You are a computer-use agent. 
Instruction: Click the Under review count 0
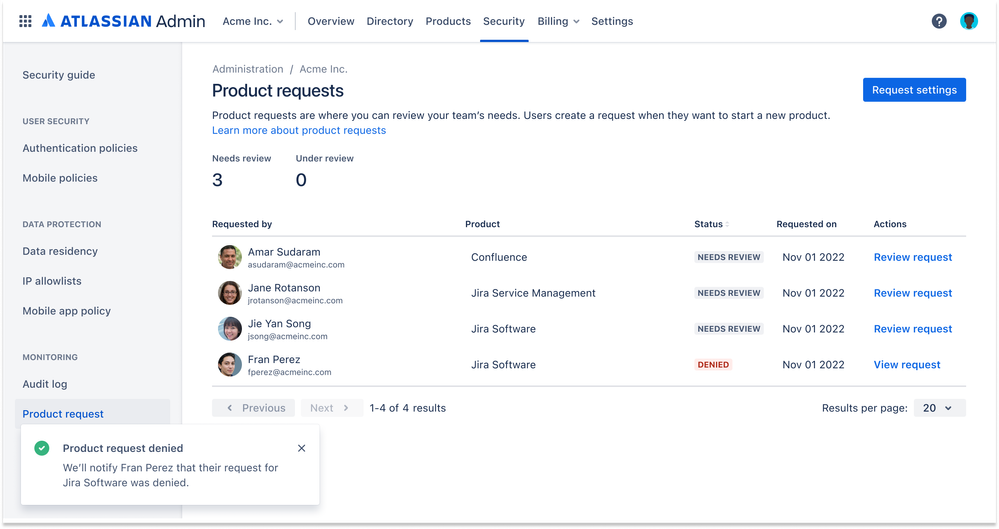(301, 180)
